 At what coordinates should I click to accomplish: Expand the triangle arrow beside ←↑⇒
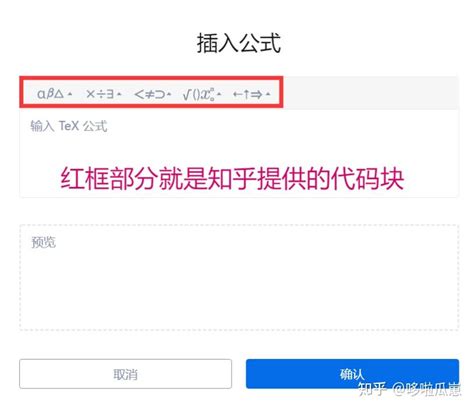coord(268,94)
